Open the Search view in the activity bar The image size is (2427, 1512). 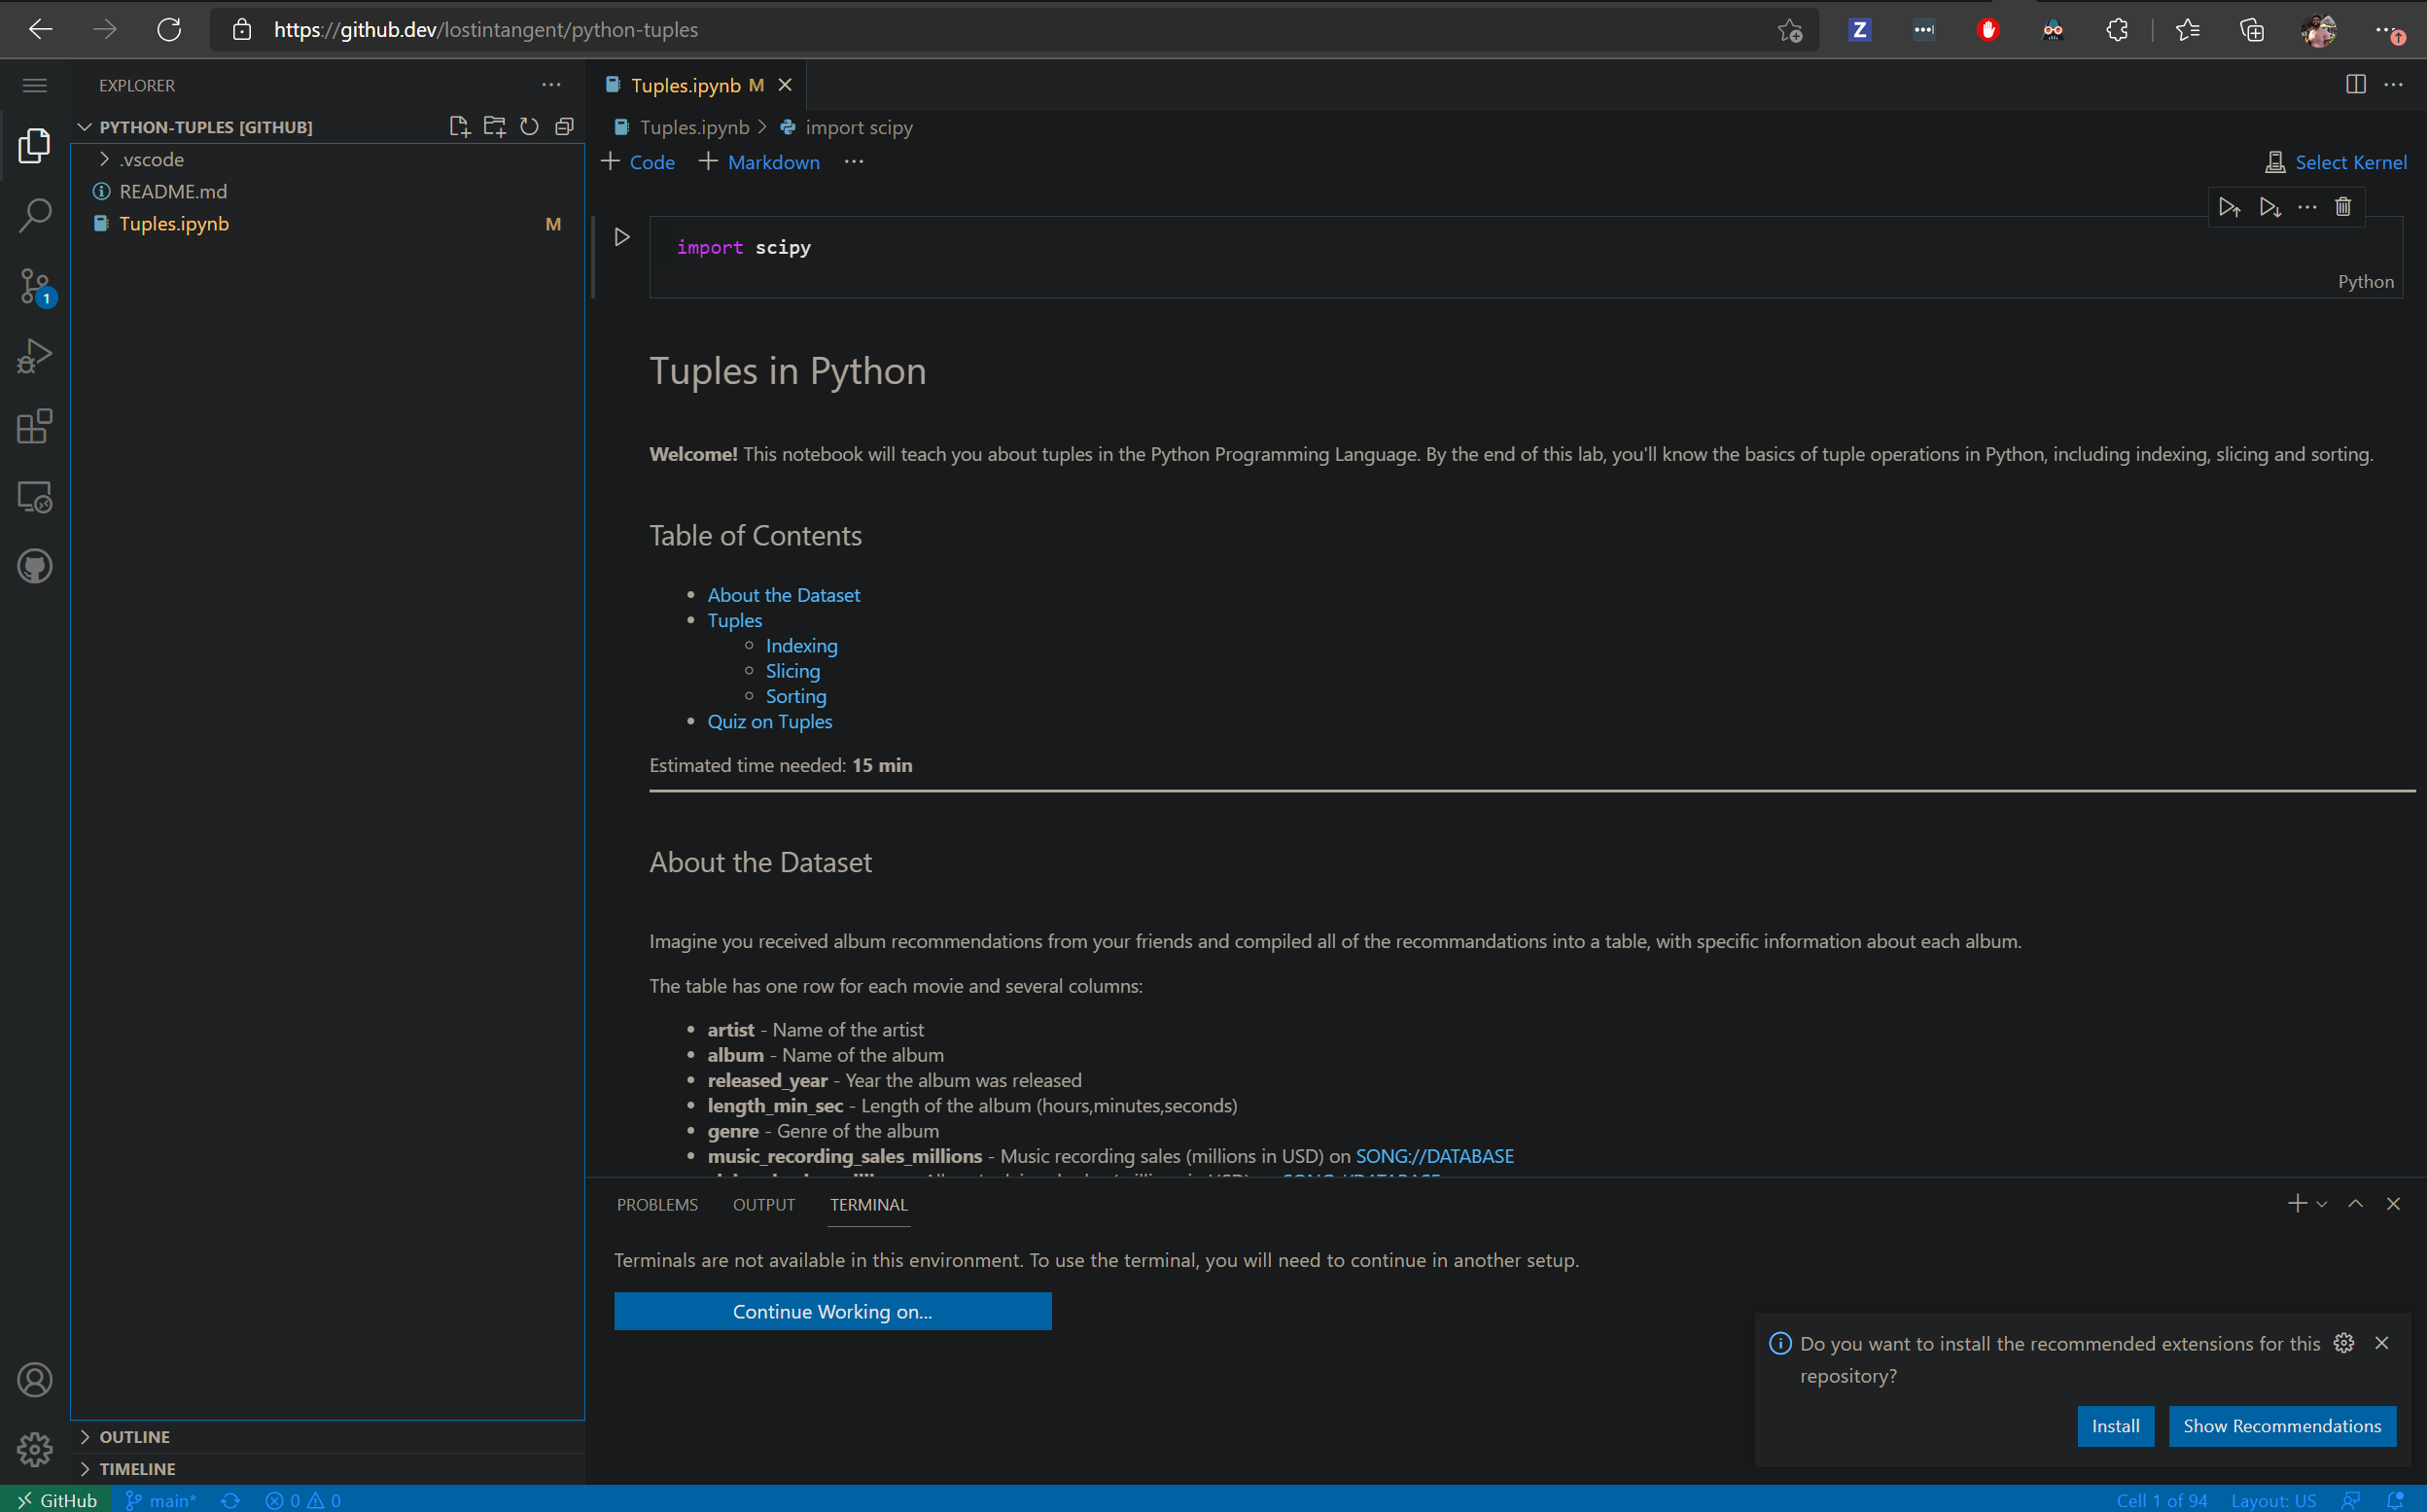coord(34,214)
